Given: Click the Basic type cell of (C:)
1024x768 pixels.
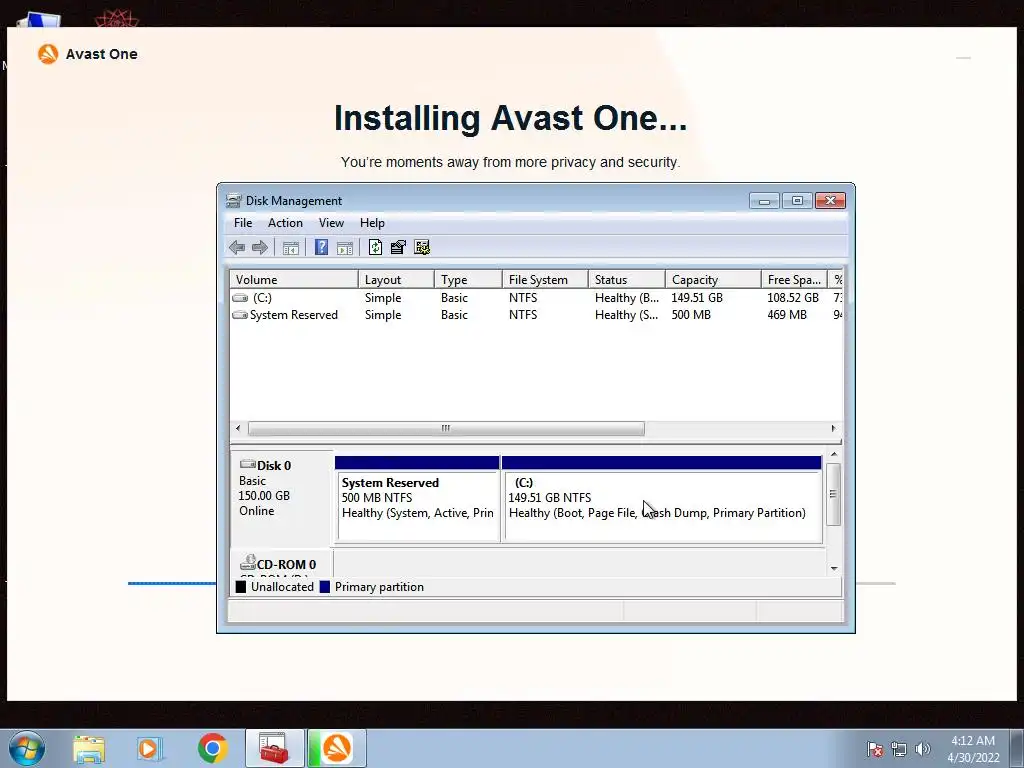Looking at the screenshot, I should click(455, 298).
